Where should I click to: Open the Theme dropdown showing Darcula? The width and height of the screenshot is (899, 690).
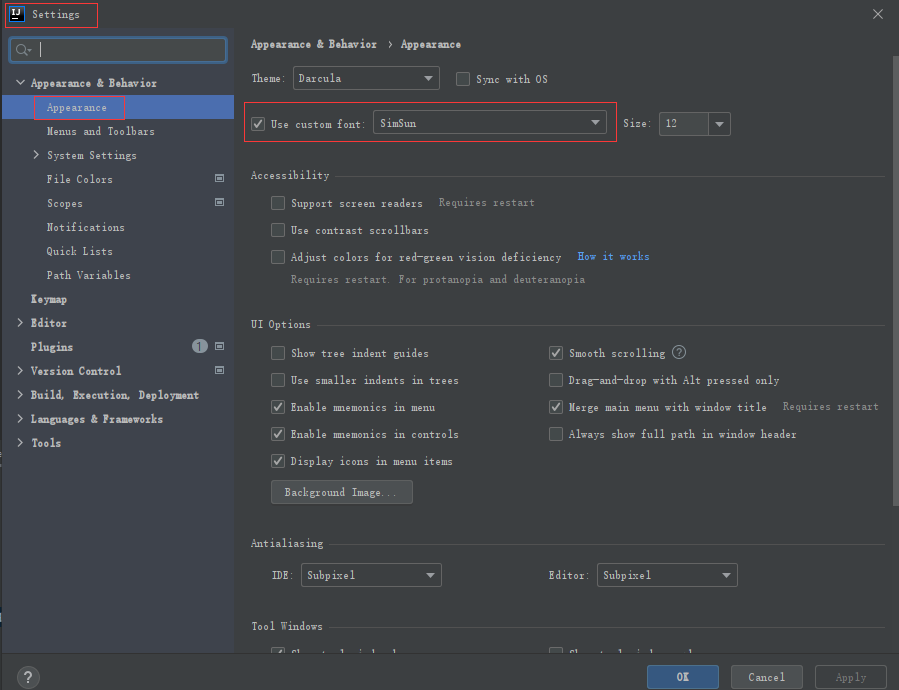(366, 78)
